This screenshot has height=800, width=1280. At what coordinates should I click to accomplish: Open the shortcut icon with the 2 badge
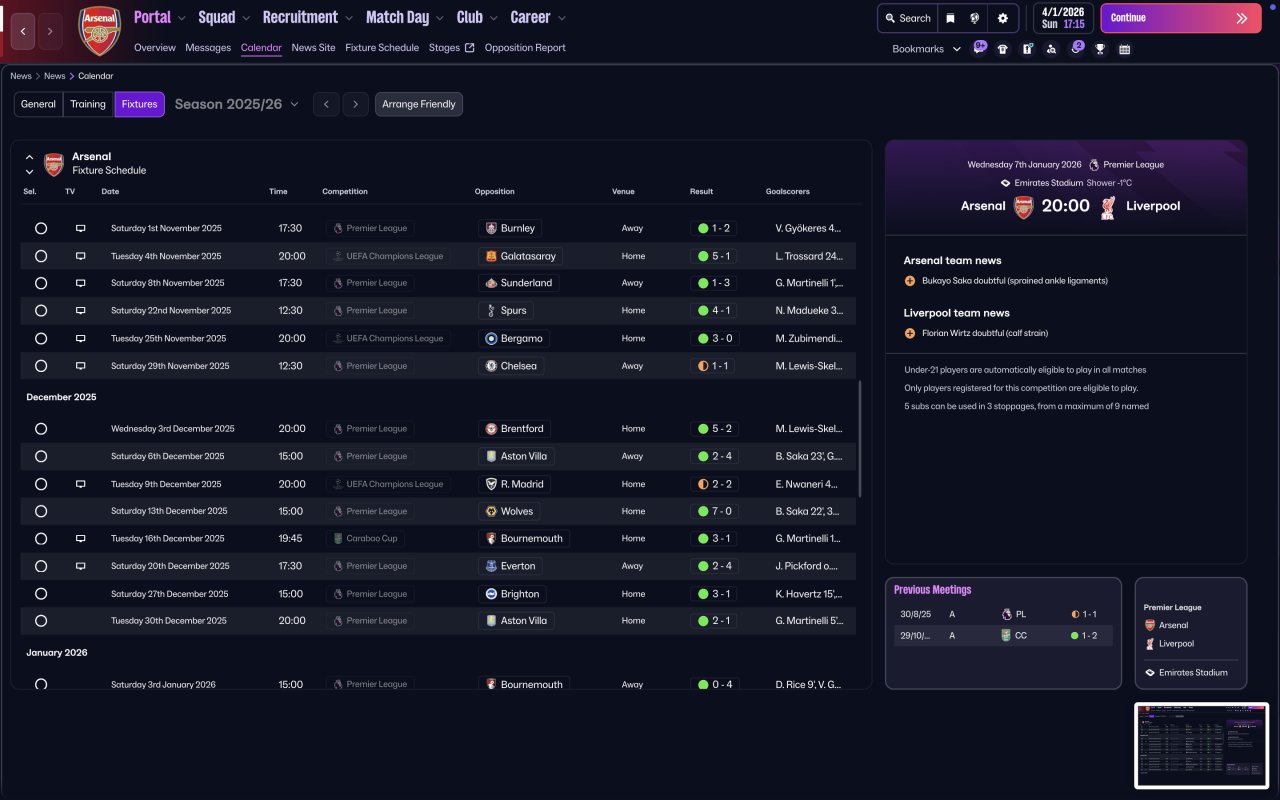1076,48
